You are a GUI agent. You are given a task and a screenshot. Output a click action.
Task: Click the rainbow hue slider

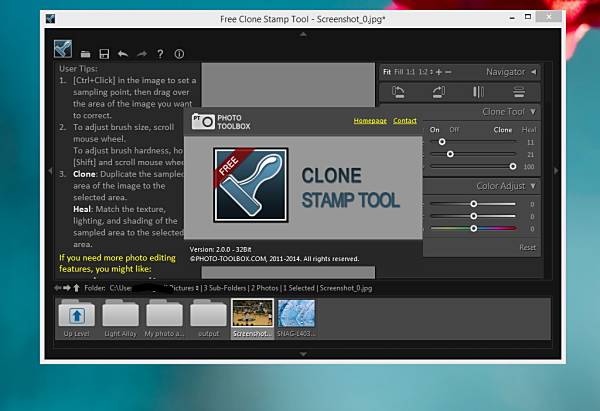(x=473, y=228)
